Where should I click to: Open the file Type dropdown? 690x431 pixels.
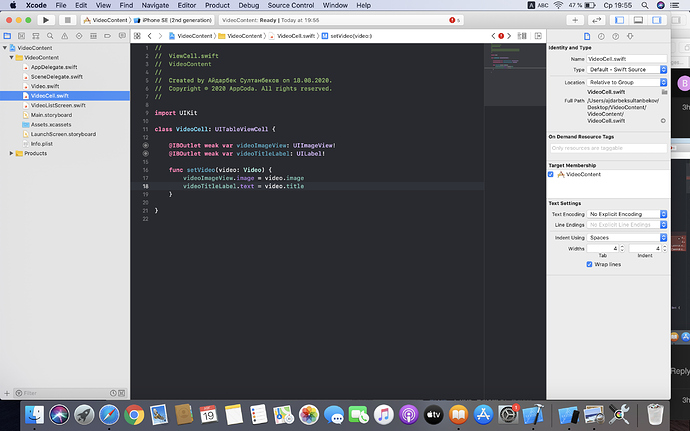[x=627, y=70]
